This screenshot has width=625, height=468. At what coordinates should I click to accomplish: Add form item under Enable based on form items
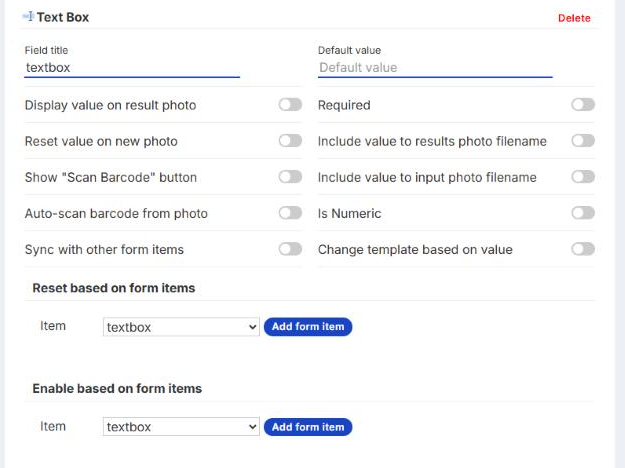point(308,427)
